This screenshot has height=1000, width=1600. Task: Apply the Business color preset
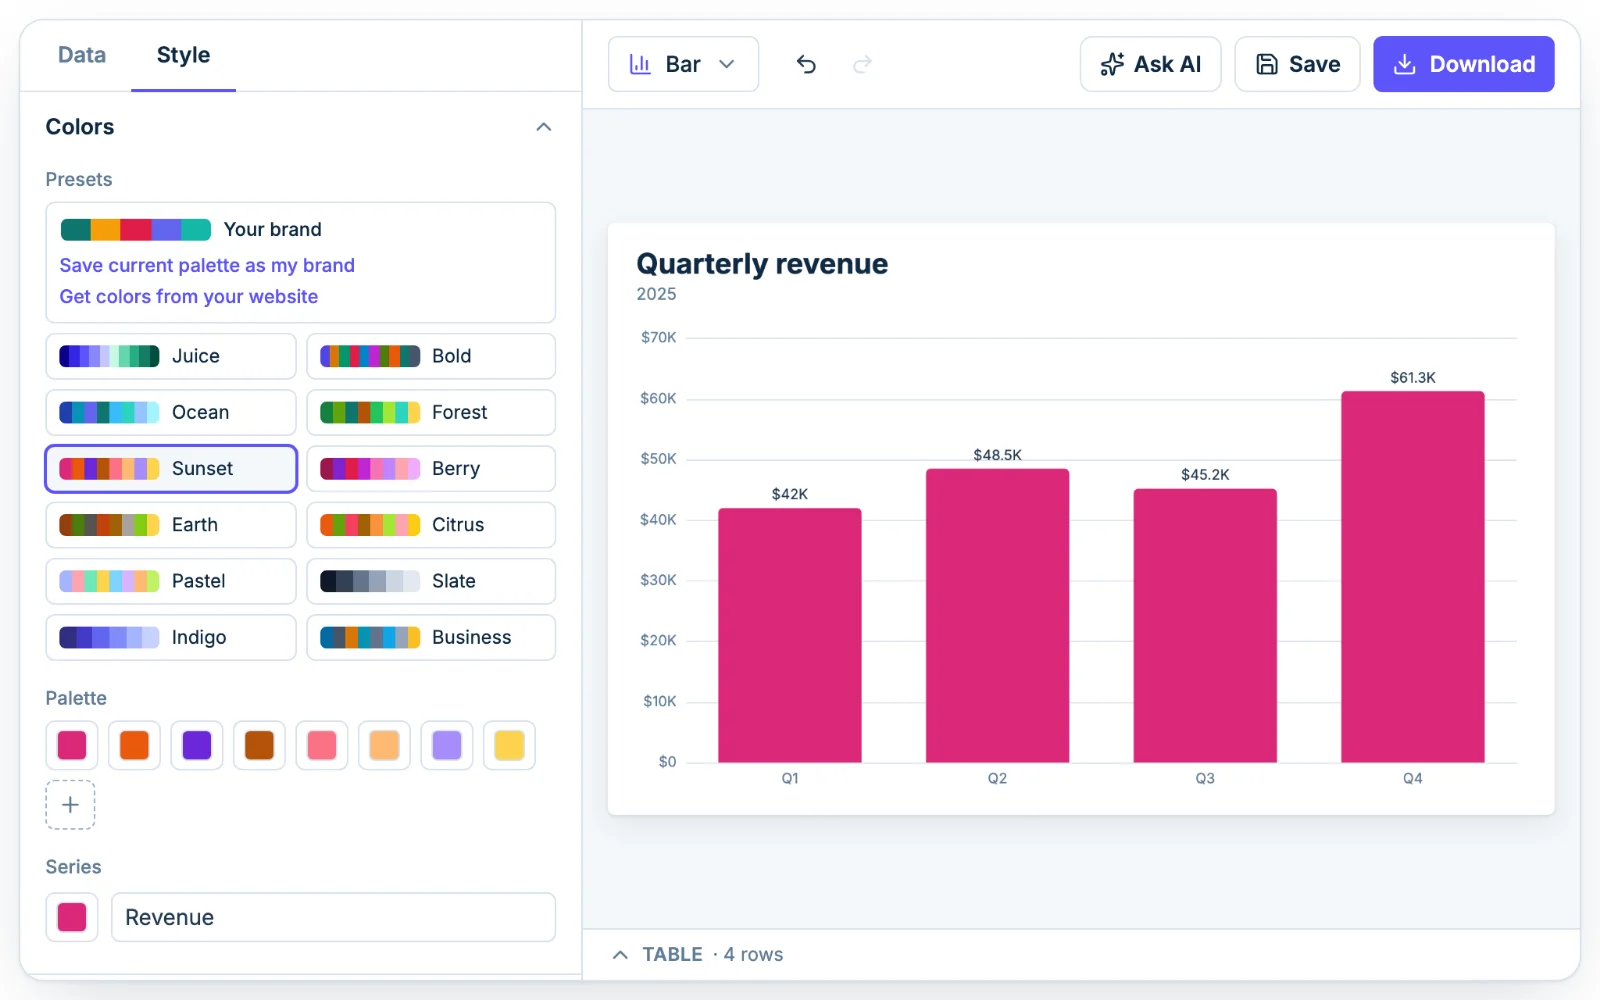click(x=431, y=637)
